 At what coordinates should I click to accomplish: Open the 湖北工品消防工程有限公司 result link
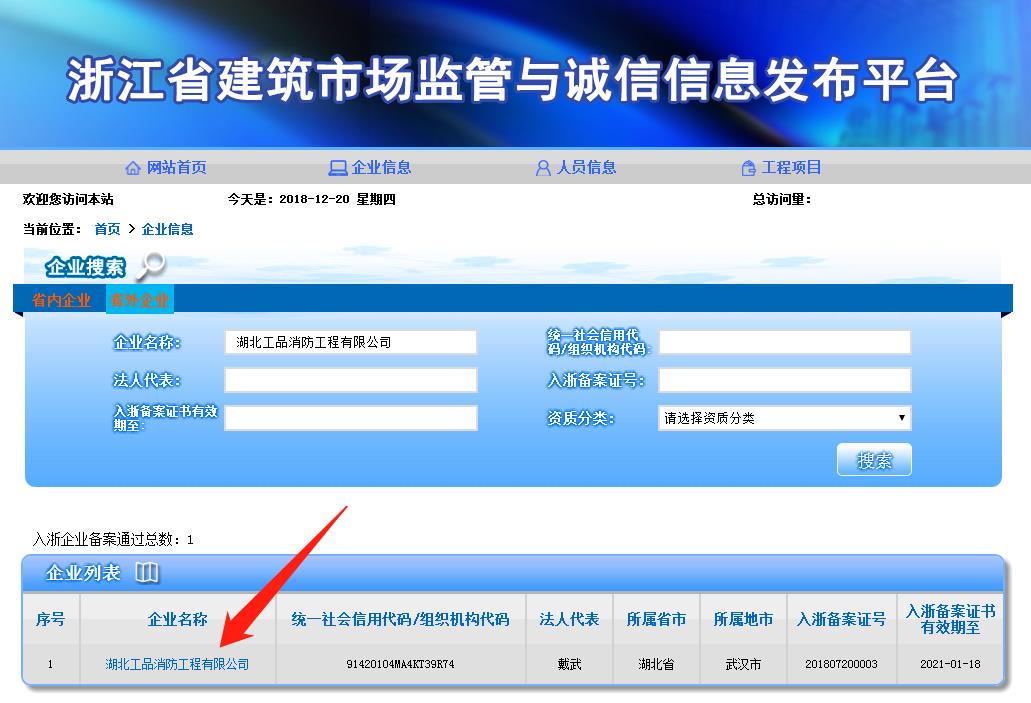[x=178, y=664]
